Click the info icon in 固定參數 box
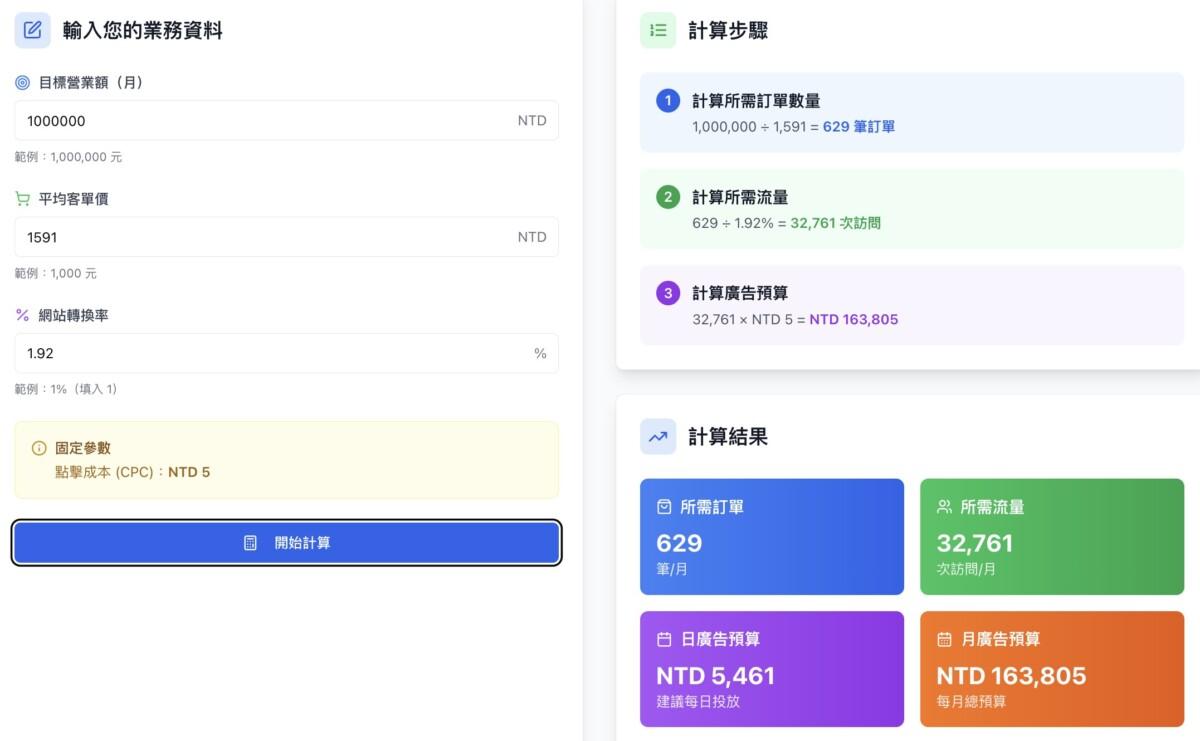1200x741 pixels. (39, 448)
